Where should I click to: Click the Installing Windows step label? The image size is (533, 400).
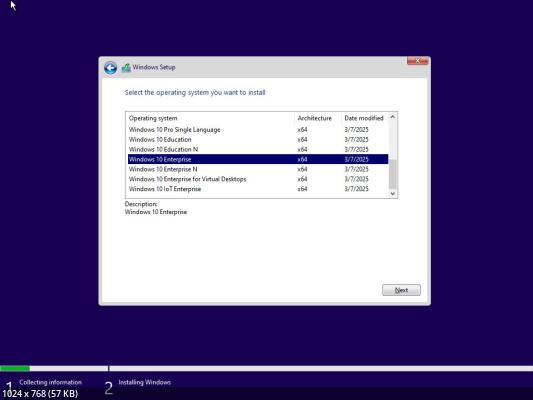pyautogui.click(x=144, y=382)
